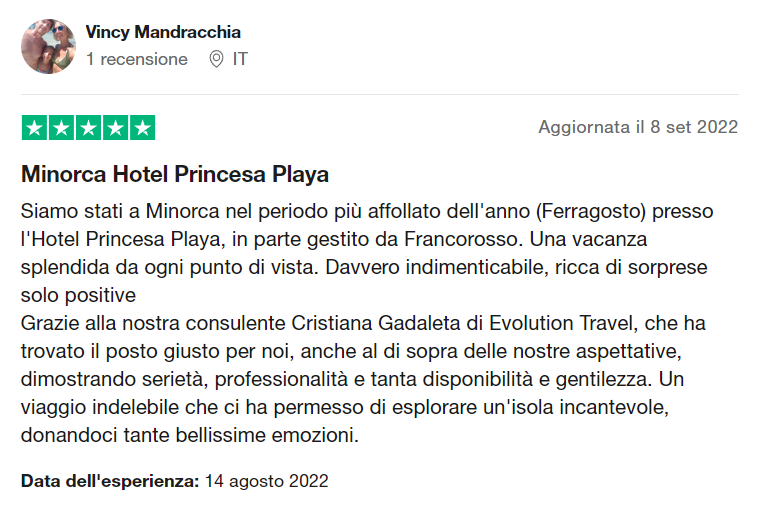Click the fifth green star
This screenshot has height=505, width=757.
(x=142, y=128)
